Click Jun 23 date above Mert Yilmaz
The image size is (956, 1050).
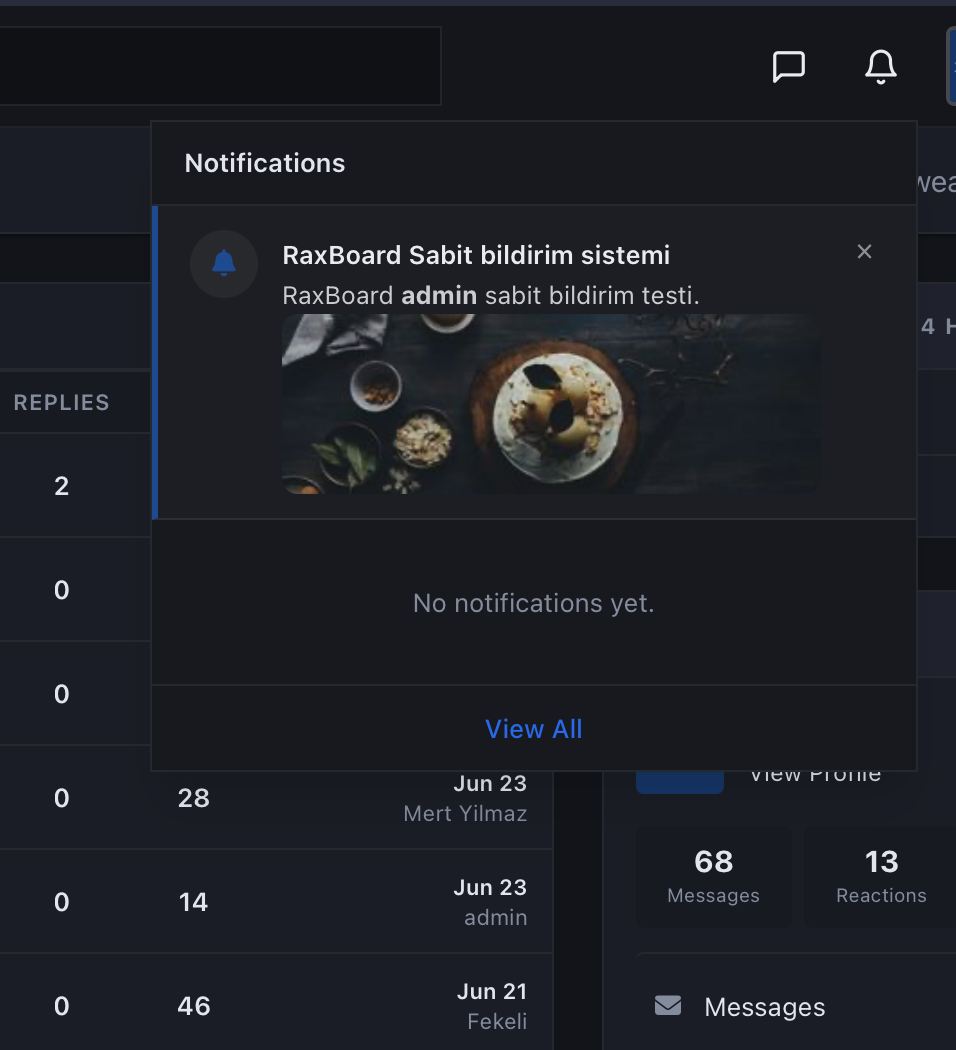(x=490, y=783)
